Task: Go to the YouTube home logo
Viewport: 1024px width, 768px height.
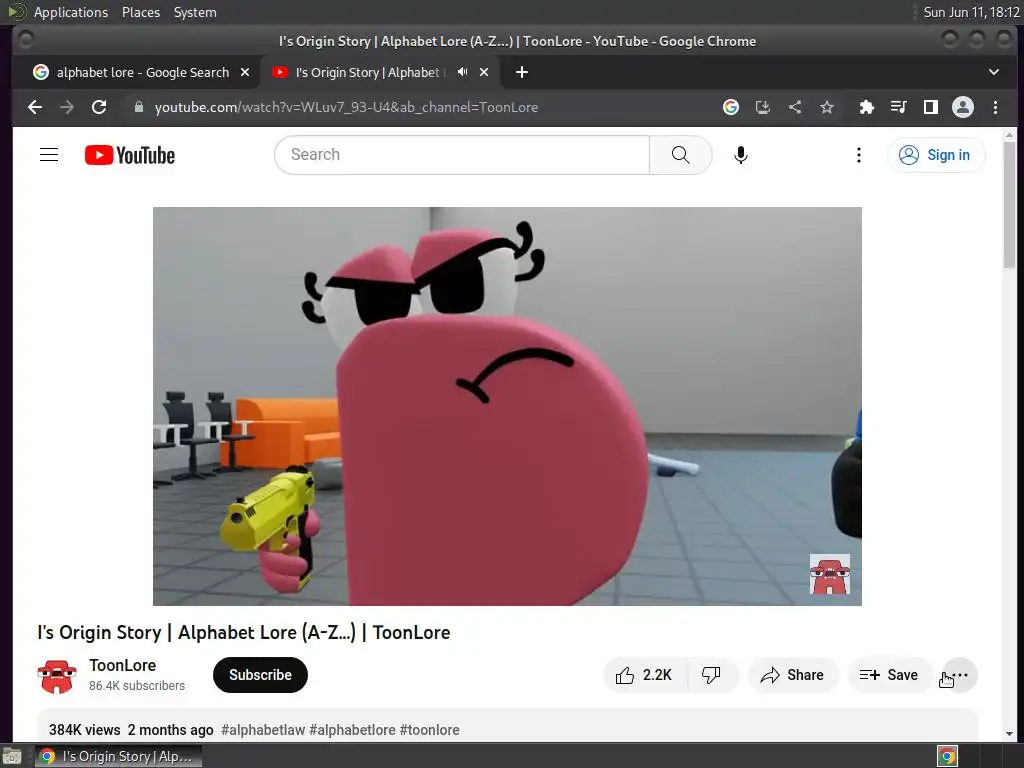Action: (130, 155)
